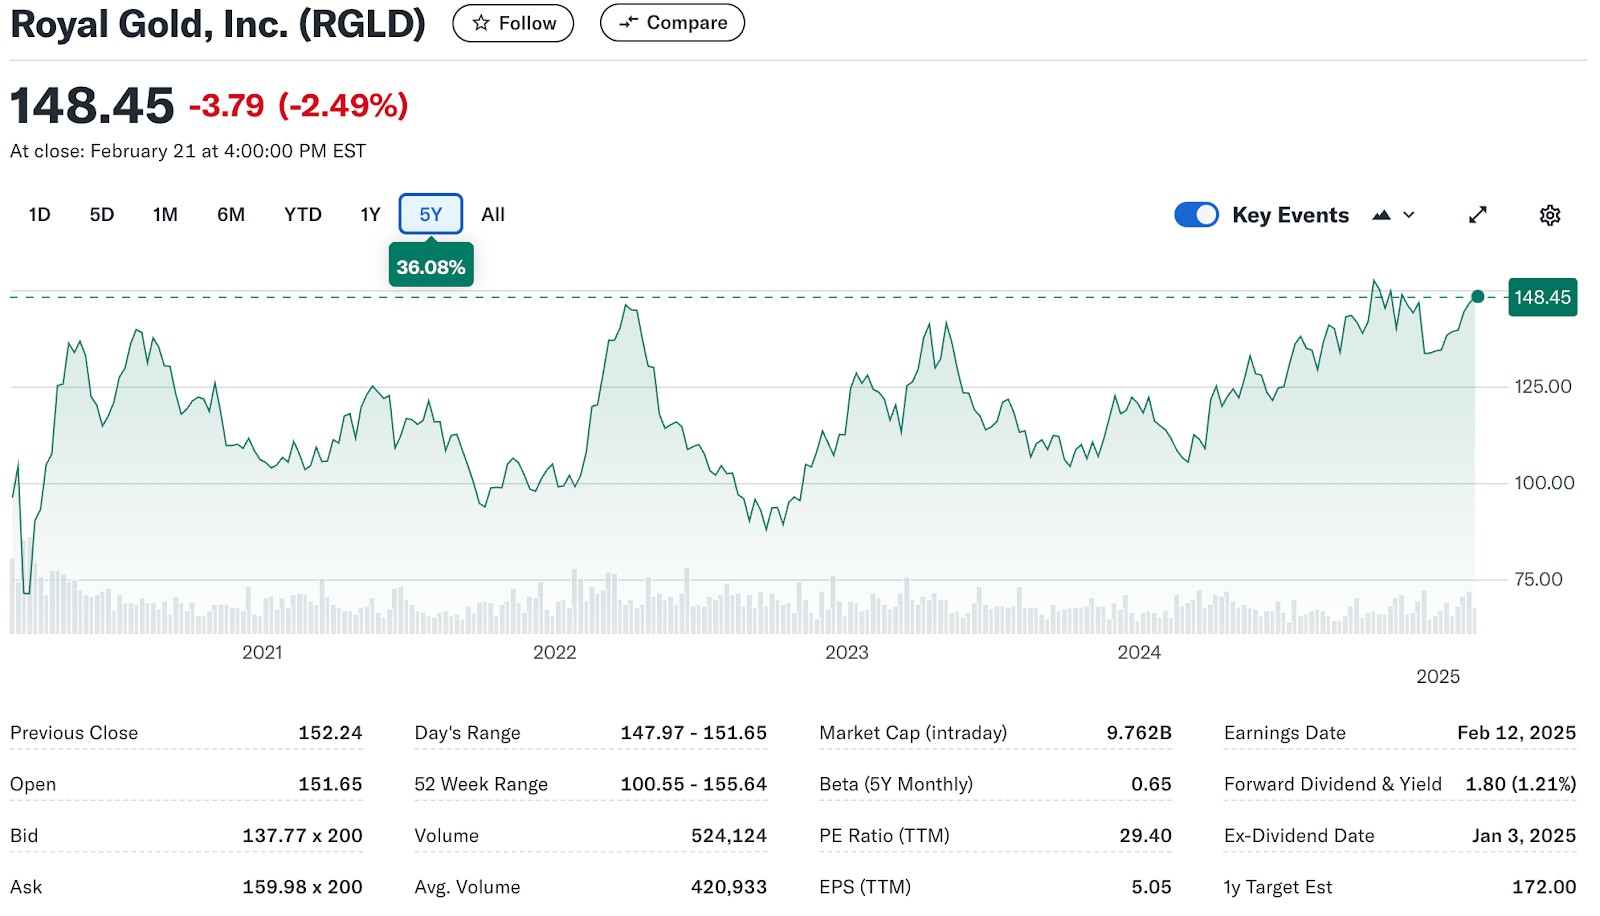Click the large 148.45 stock price
The width and height of the screenshot is (1600, 916).
[x=92, y=106]
